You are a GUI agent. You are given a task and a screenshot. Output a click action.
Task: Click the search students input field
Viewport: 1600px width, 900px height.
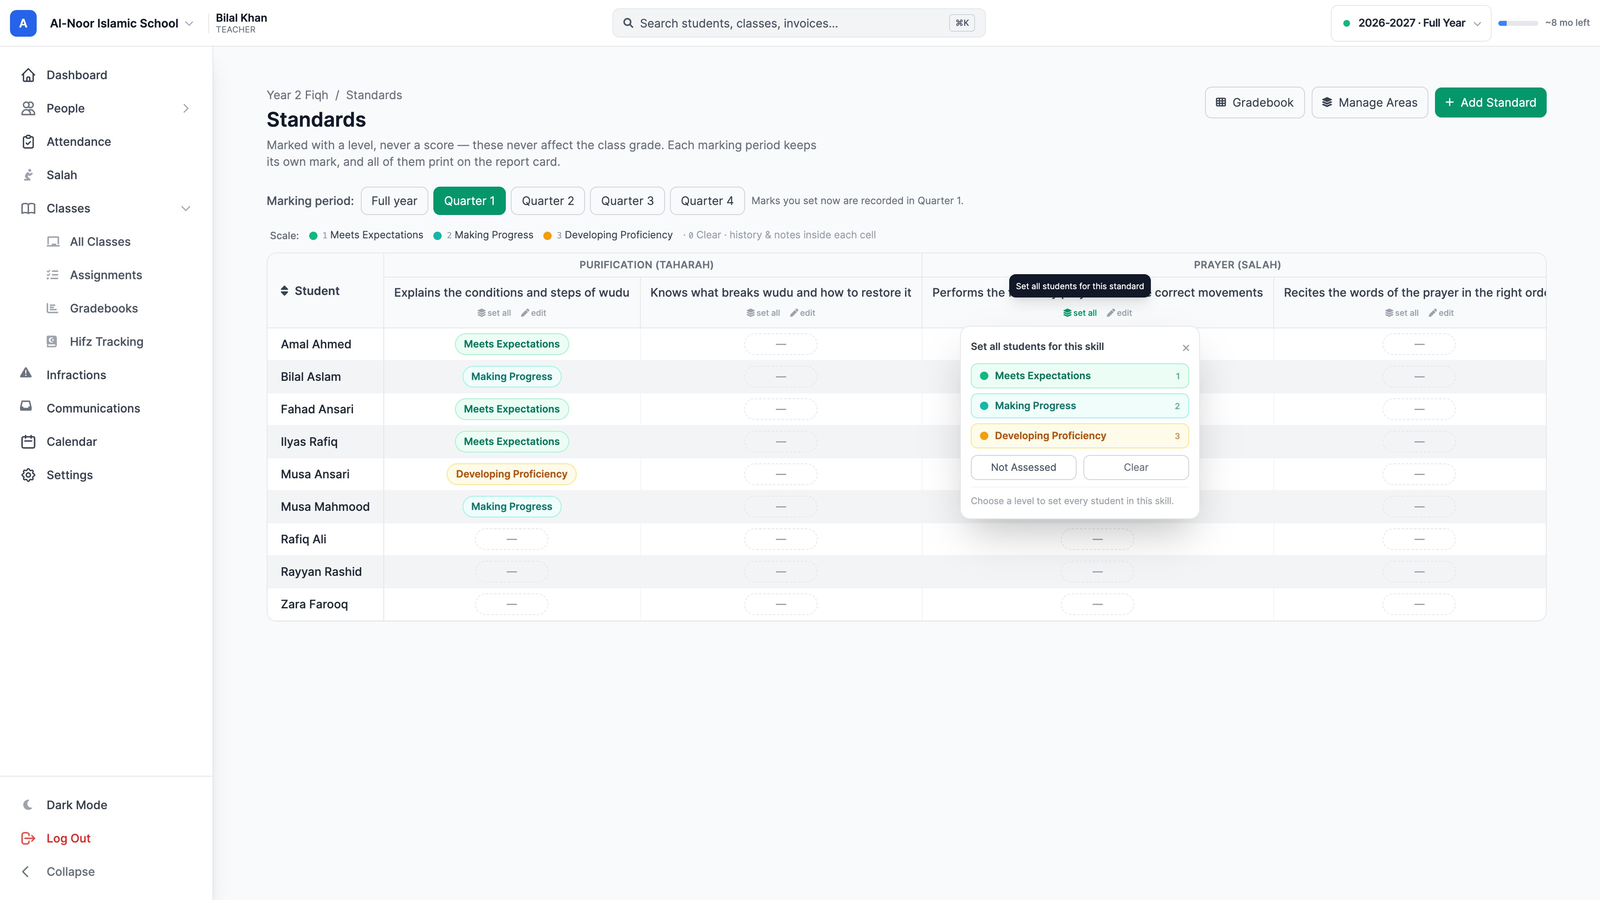coord(798,23)
